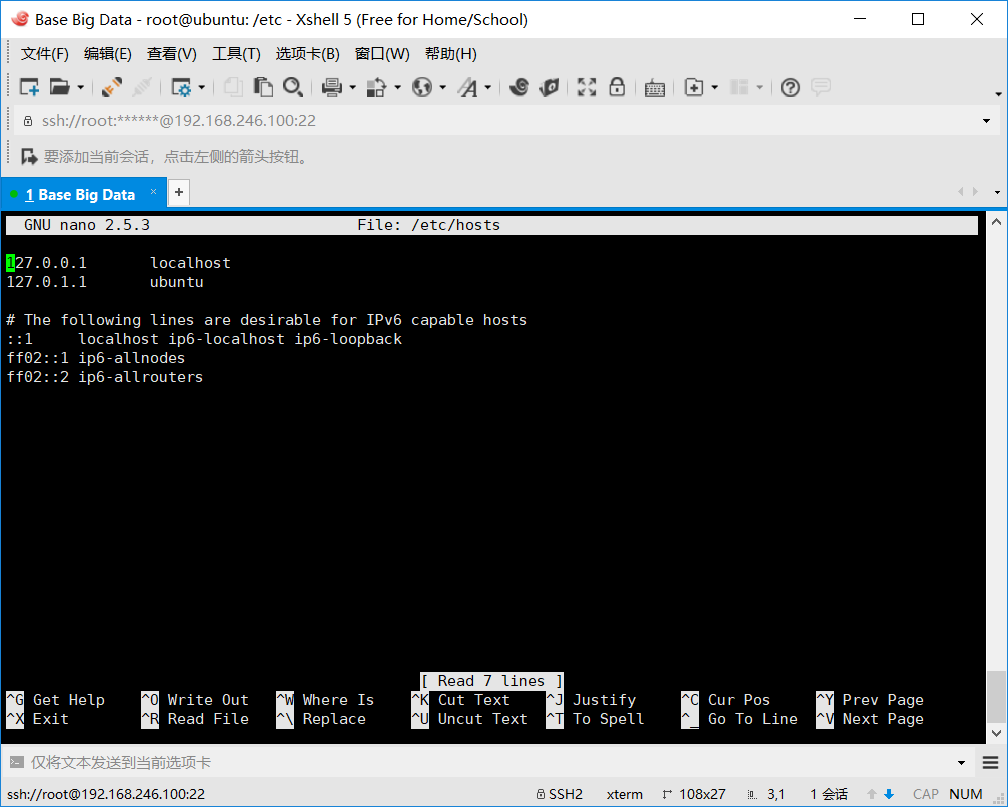Click the compose bar send-mode icon
Image resolution: width=1008 pixels, height=807 pixels.
(x=17, y=763)
